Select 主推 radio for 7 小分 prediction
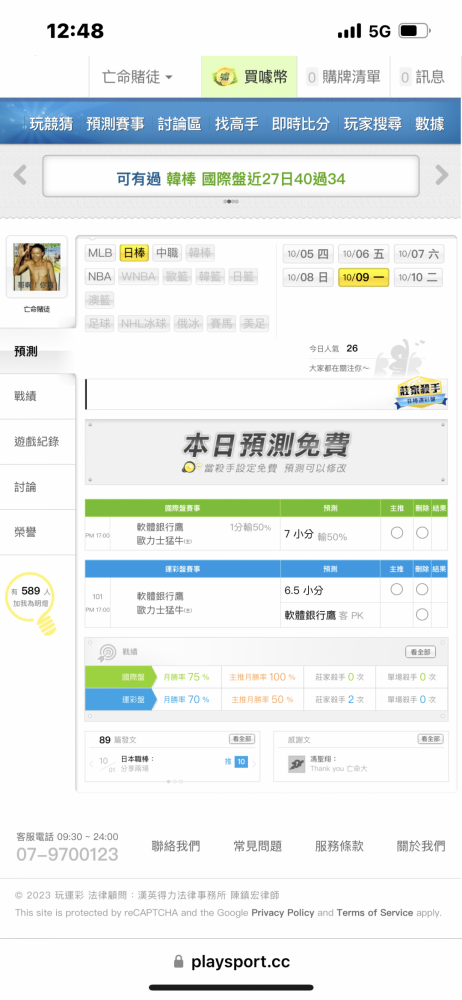Image resolution: width=462 pixels, height=1000 pixels. pos(397,533)
